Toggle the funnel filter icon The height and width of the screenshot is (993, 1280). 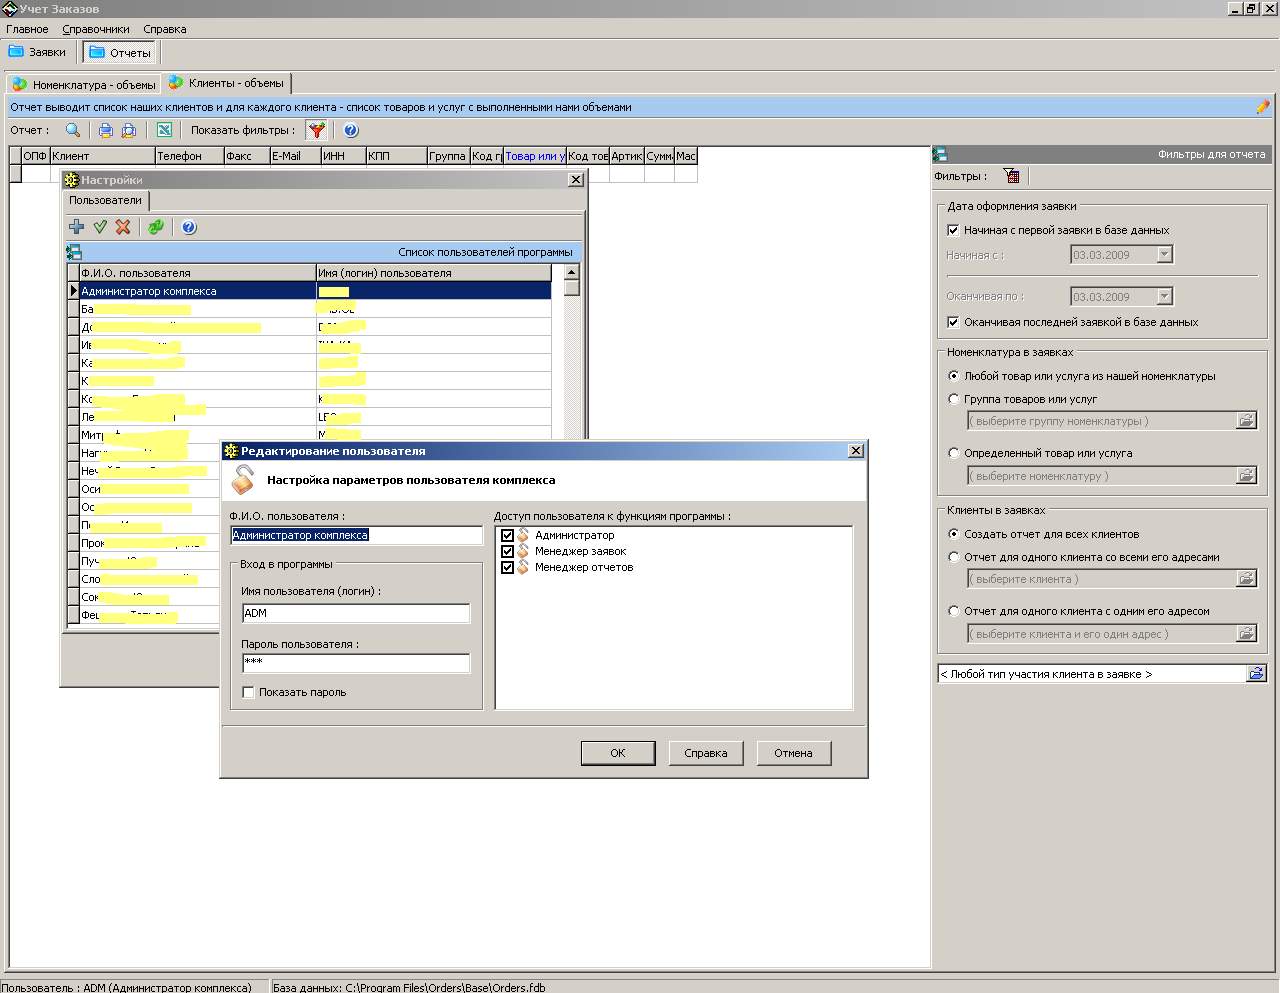(x=316, y=130)
